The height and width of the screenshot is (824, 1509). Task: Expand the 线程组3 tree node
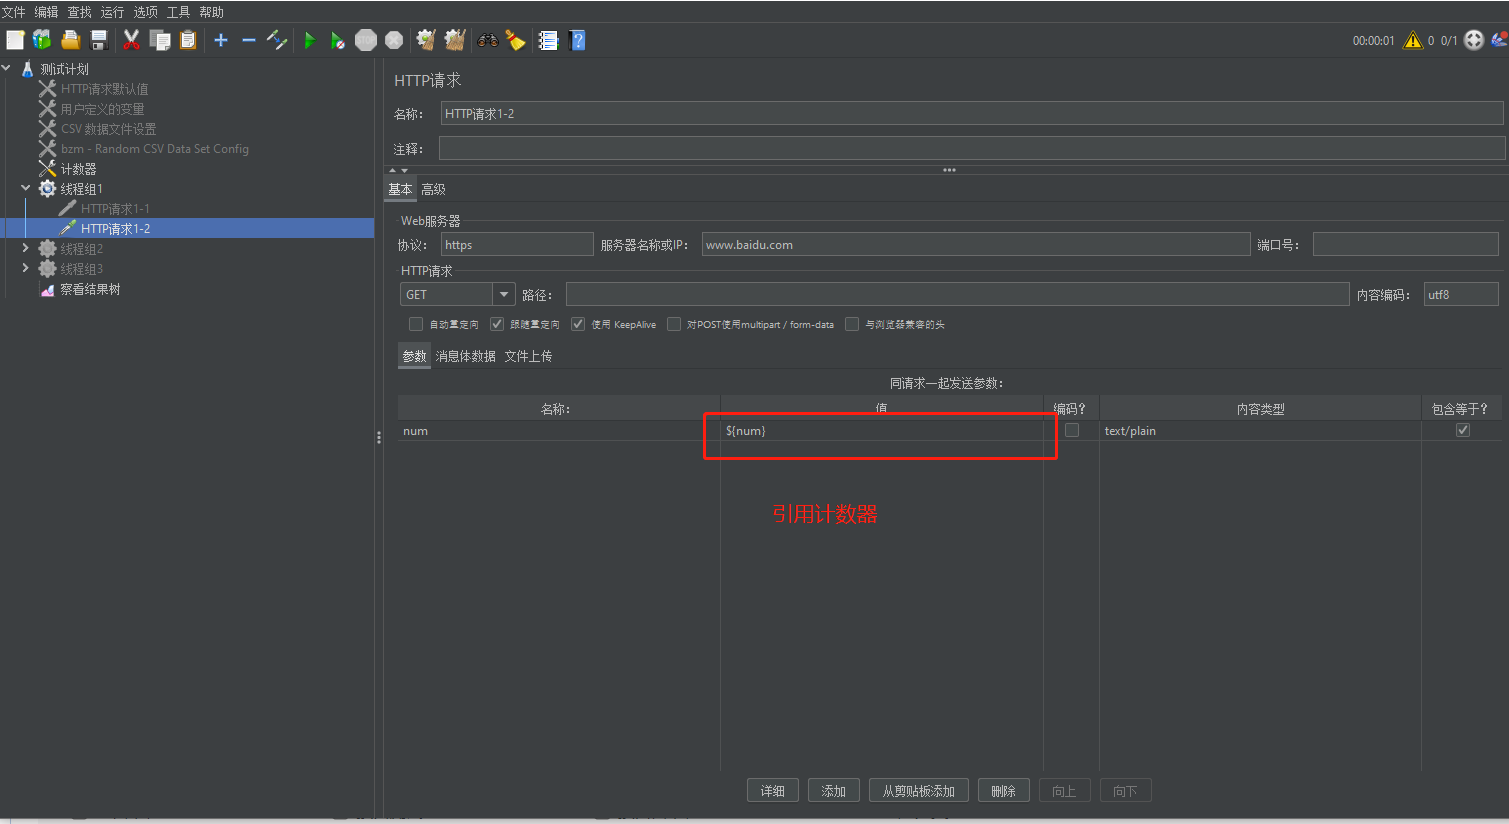tap(26, 269)
